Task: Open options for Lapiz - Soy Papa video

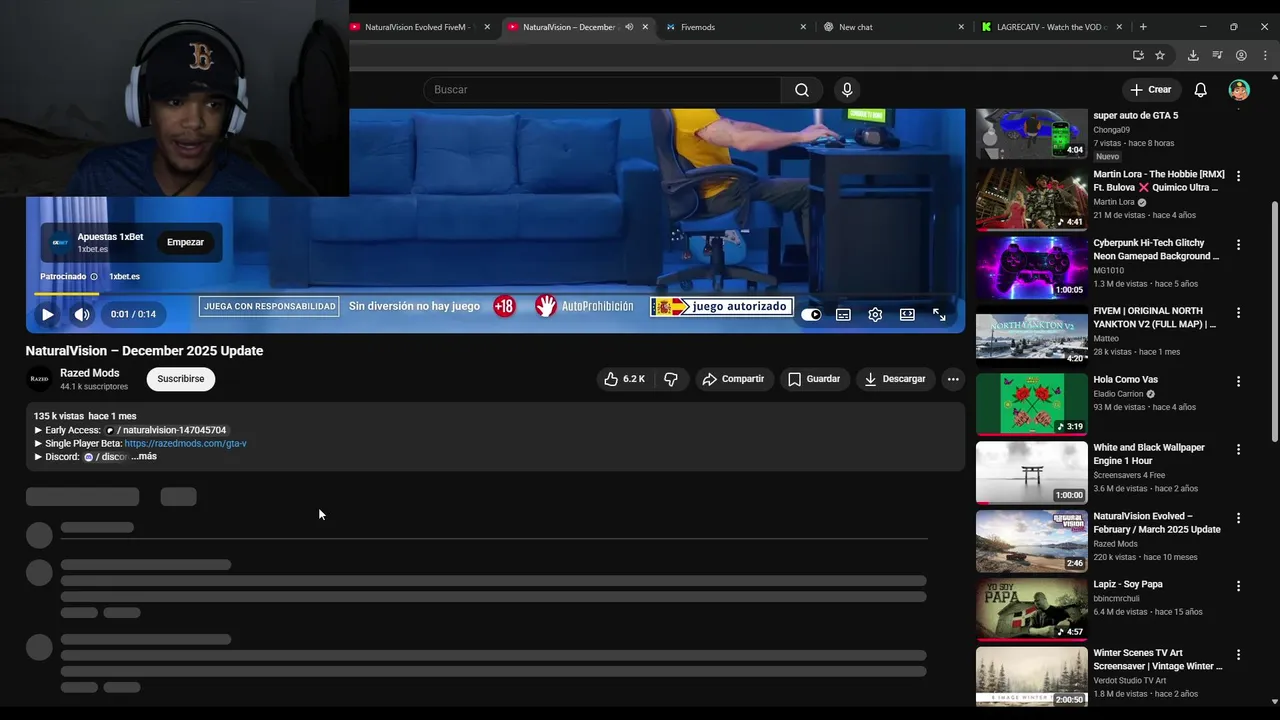Action: pos(1238,586)
